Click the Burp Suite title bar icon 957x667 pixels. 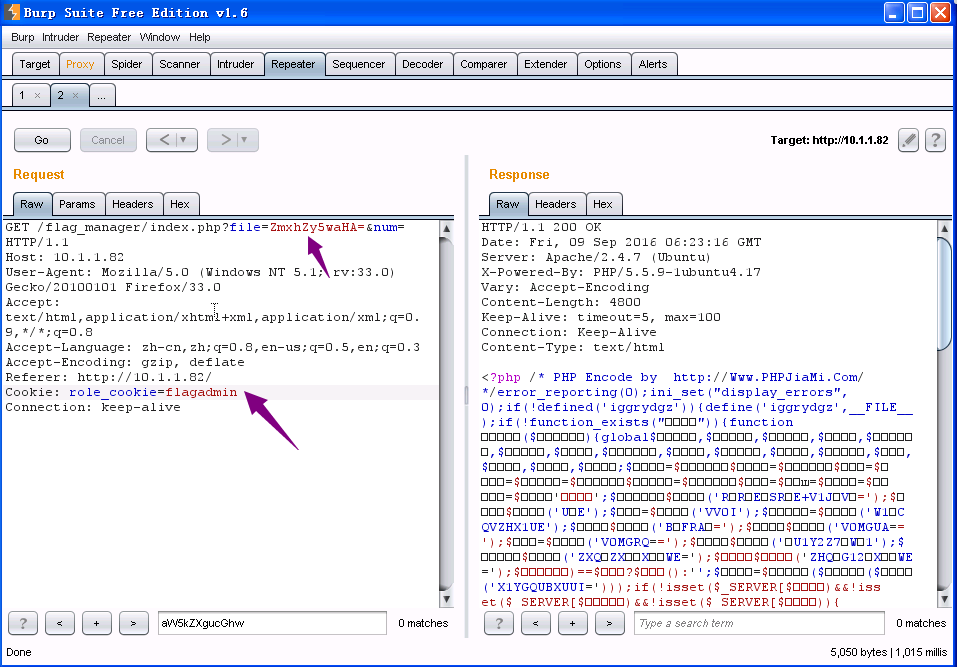click(12, 12)
